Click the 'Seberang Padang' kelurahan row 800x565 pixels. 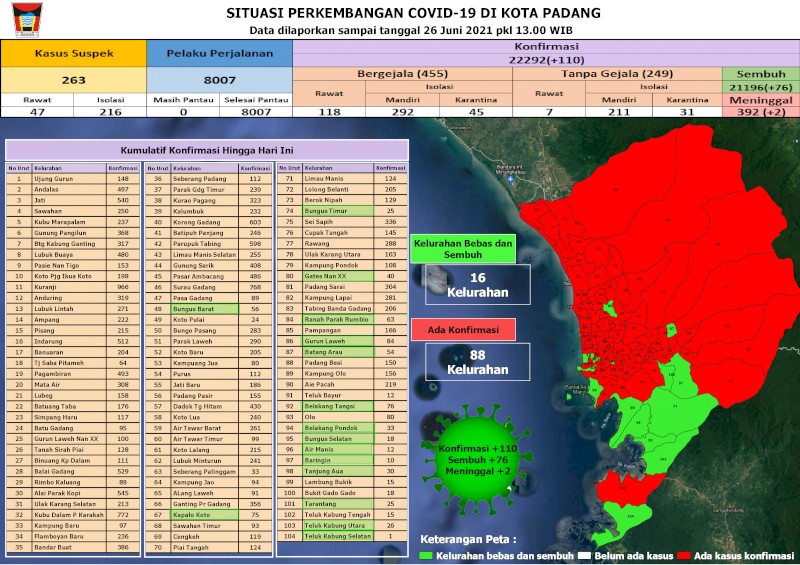(x=209, y=179)
